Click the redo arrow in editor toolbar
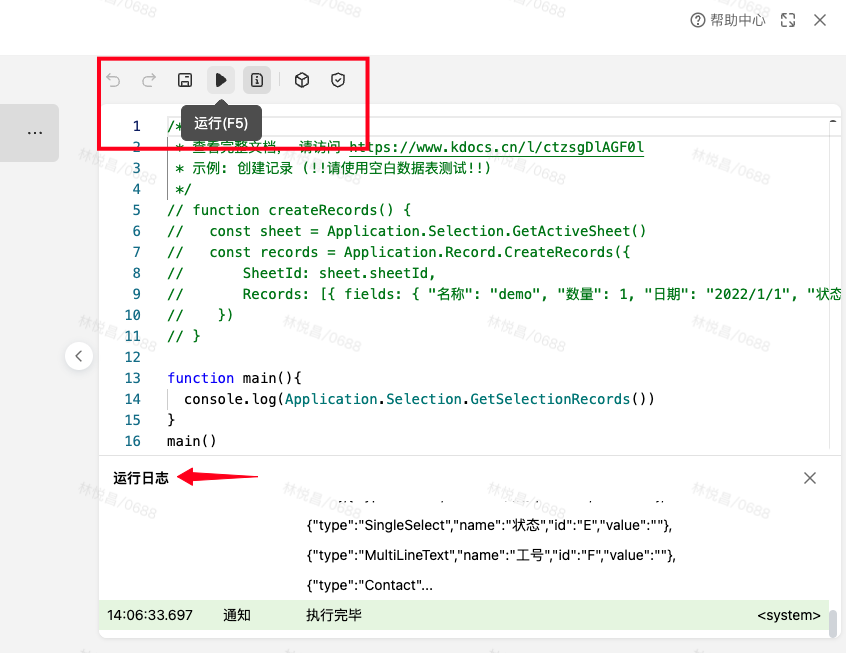The width and height of the screenshot is (846, 653). [149, 80]
